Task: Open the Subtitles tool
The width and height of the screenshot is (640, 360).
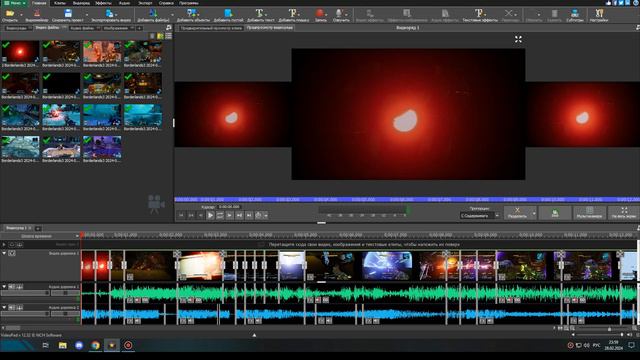Action: click(x=575, y=16)
